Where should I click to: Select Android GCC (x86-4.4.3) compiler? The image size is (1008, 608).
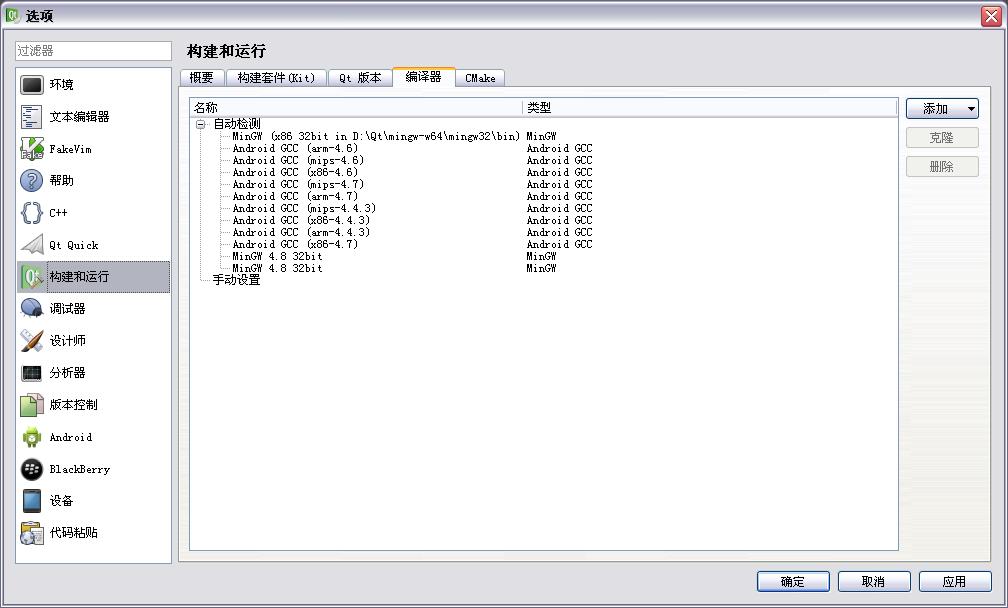click(x=302, y=220)
